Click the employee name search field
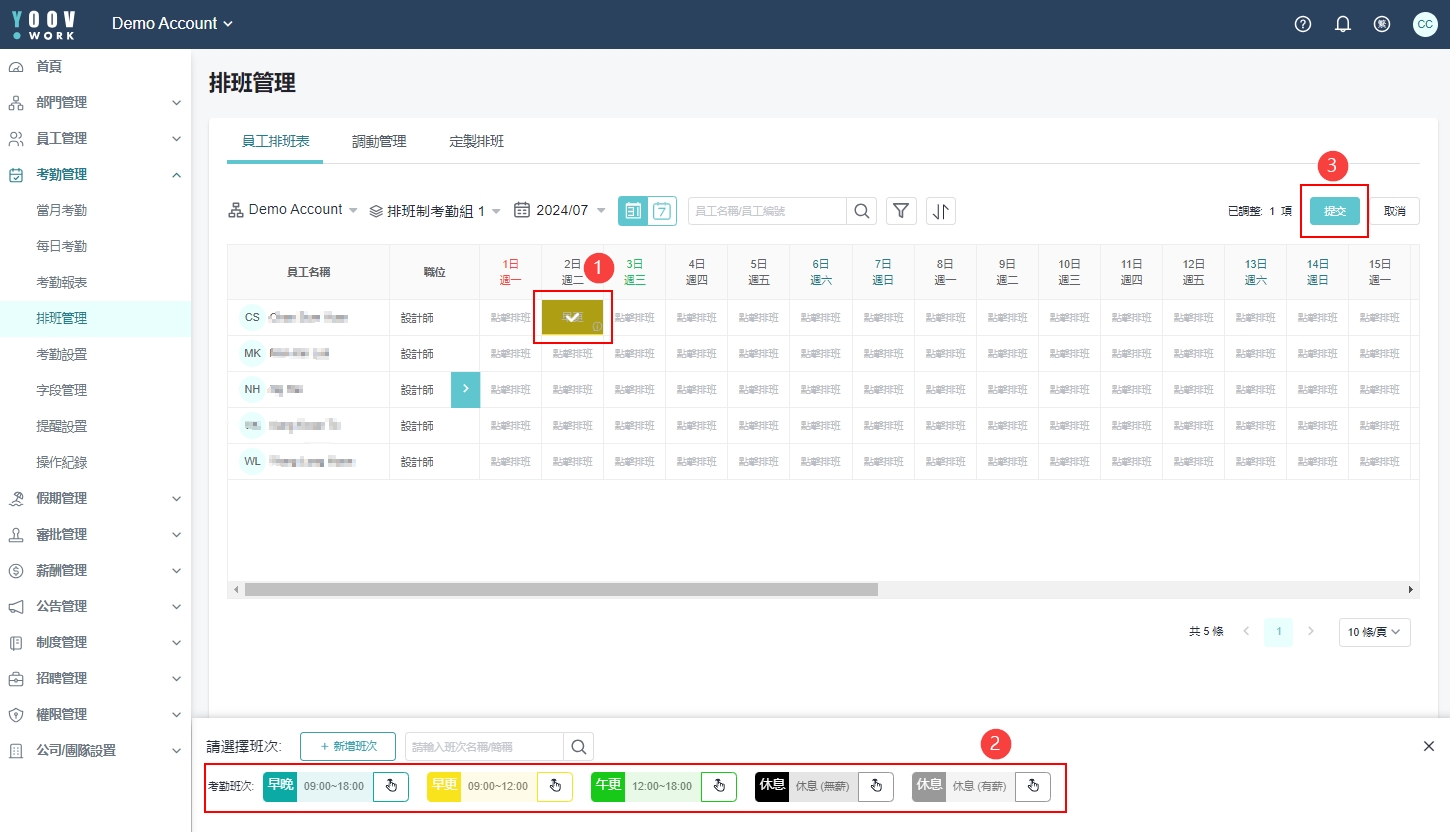The image size is (1450, 832). pos(767,211)
